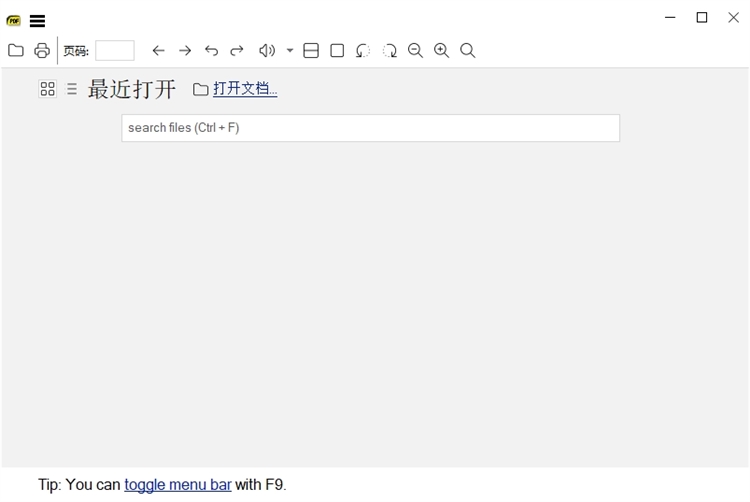Viewport: 750px width, 502px height.
Task: Focus the 页码 page number field
Action: (115, 50)
